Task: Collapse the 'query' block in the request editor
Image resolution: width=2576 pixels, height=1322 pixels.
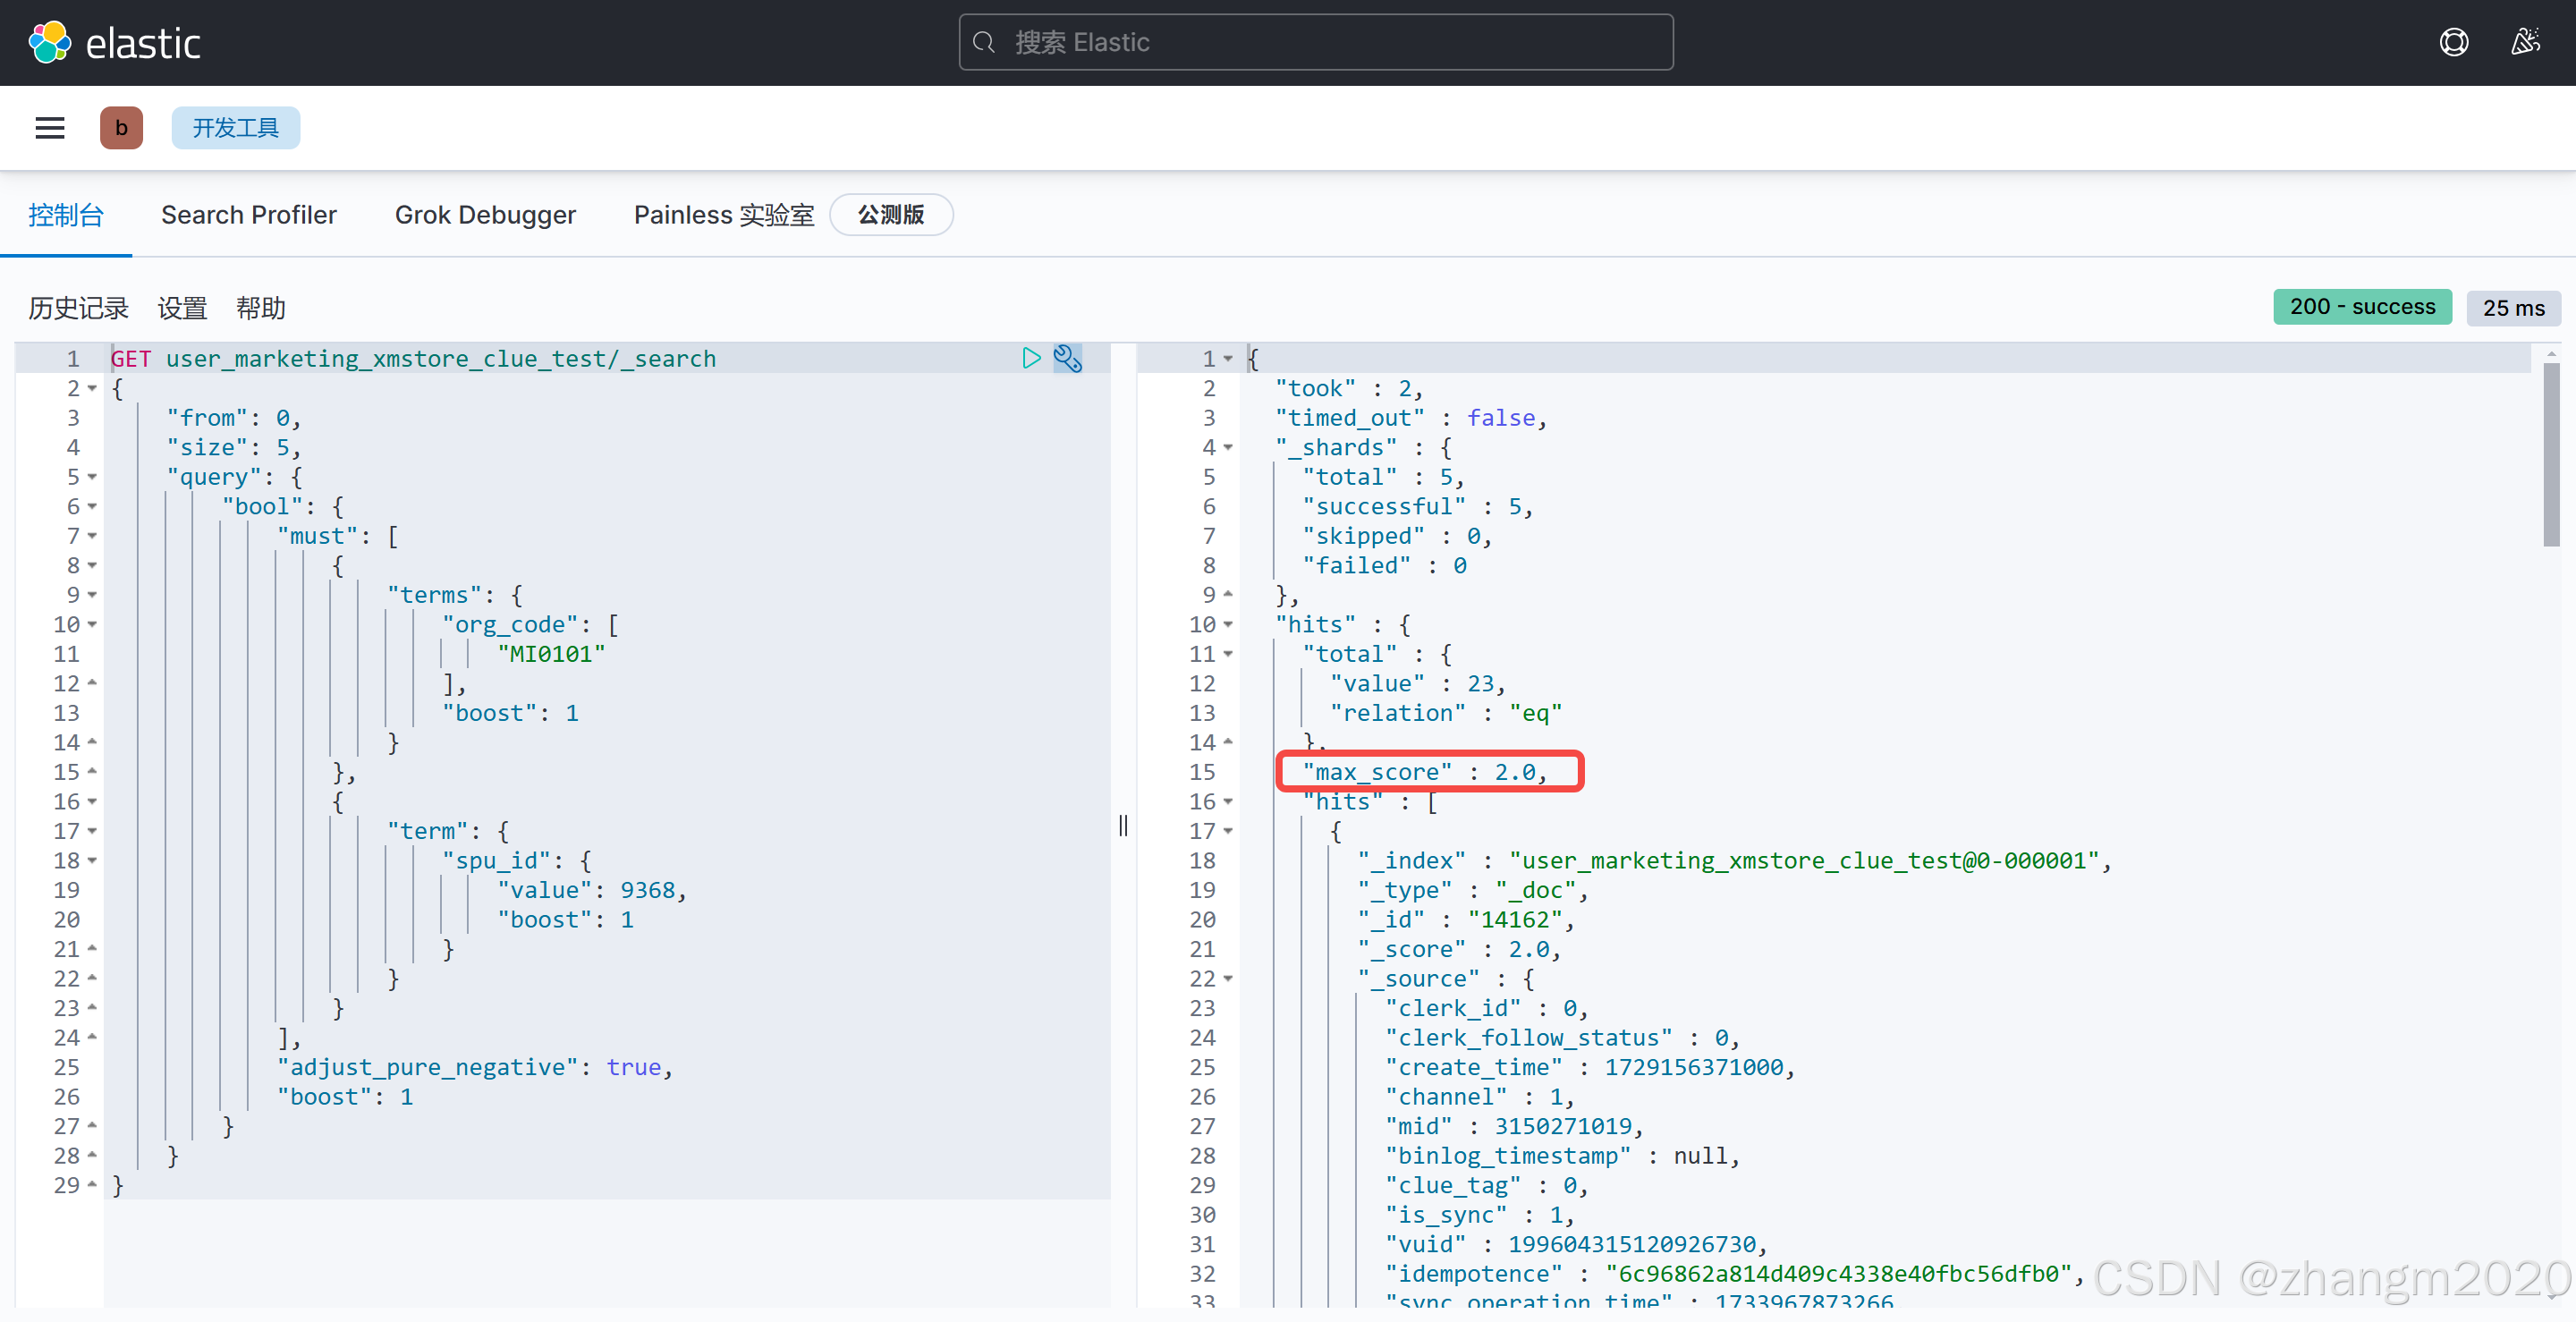Action: tap(91, 477)
